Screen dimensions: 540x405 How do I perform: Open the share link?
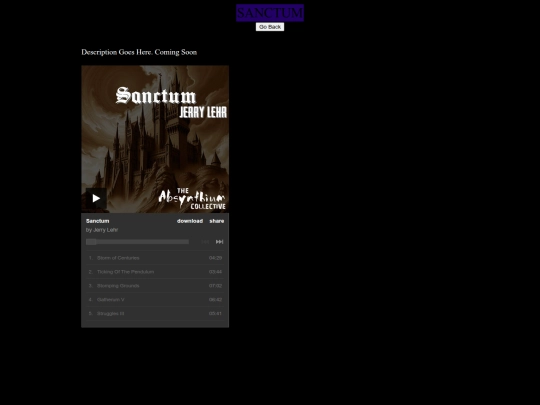coord(217,221)
